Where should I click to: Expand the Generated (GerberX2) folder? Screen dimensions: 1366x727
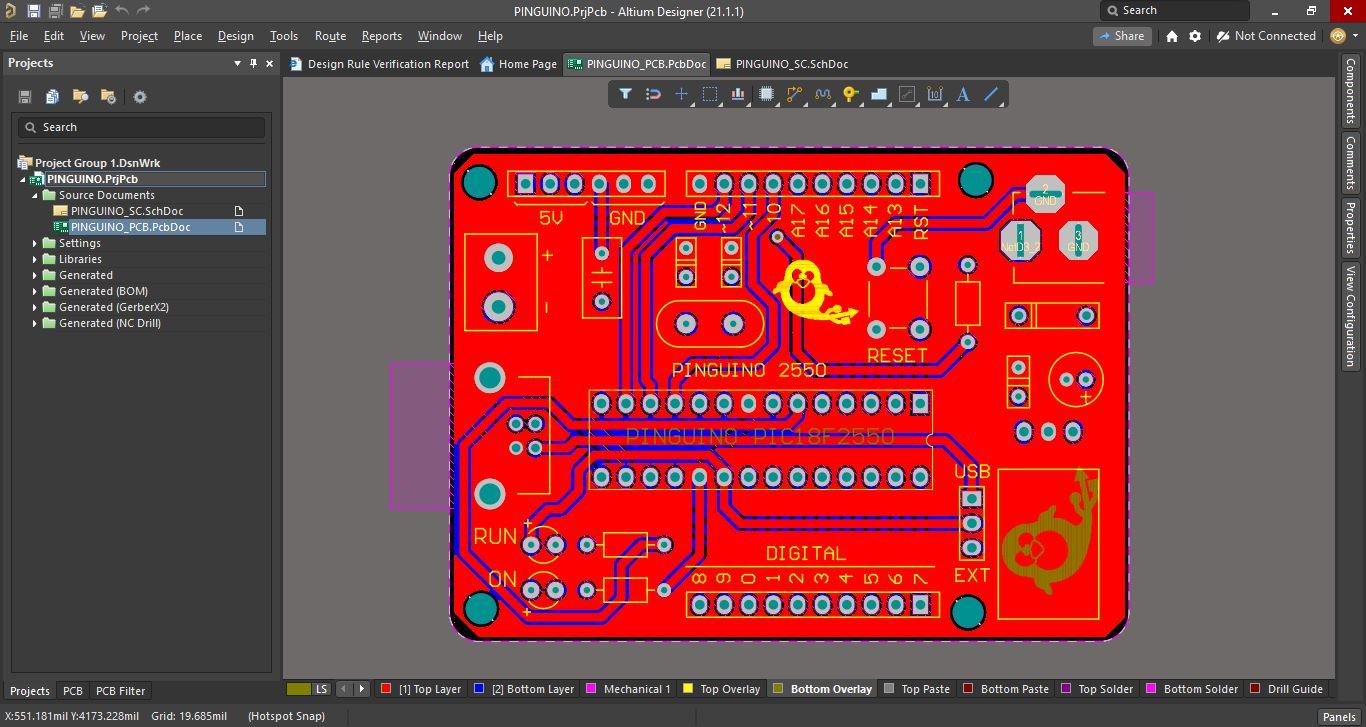35,307
